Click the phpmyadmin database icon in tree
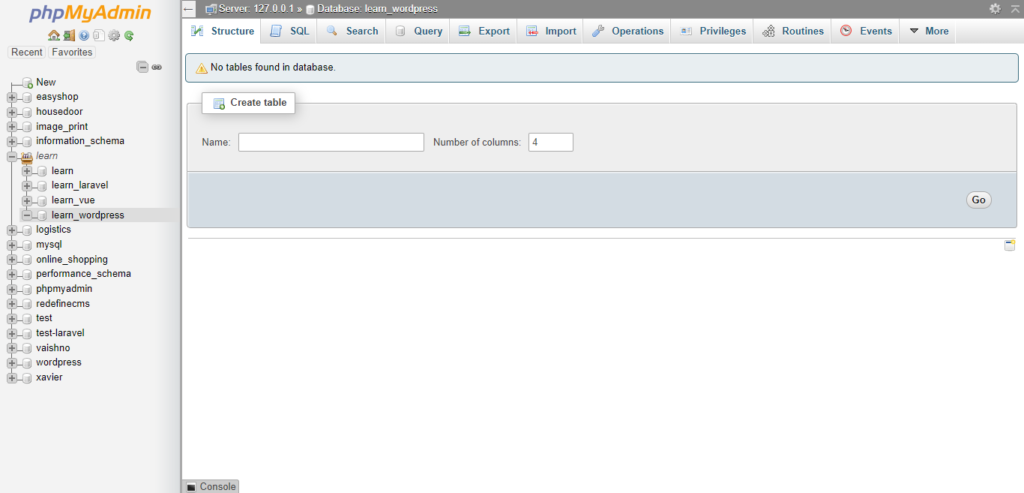This screenshot has height=493, width=1024. [27, 289]
